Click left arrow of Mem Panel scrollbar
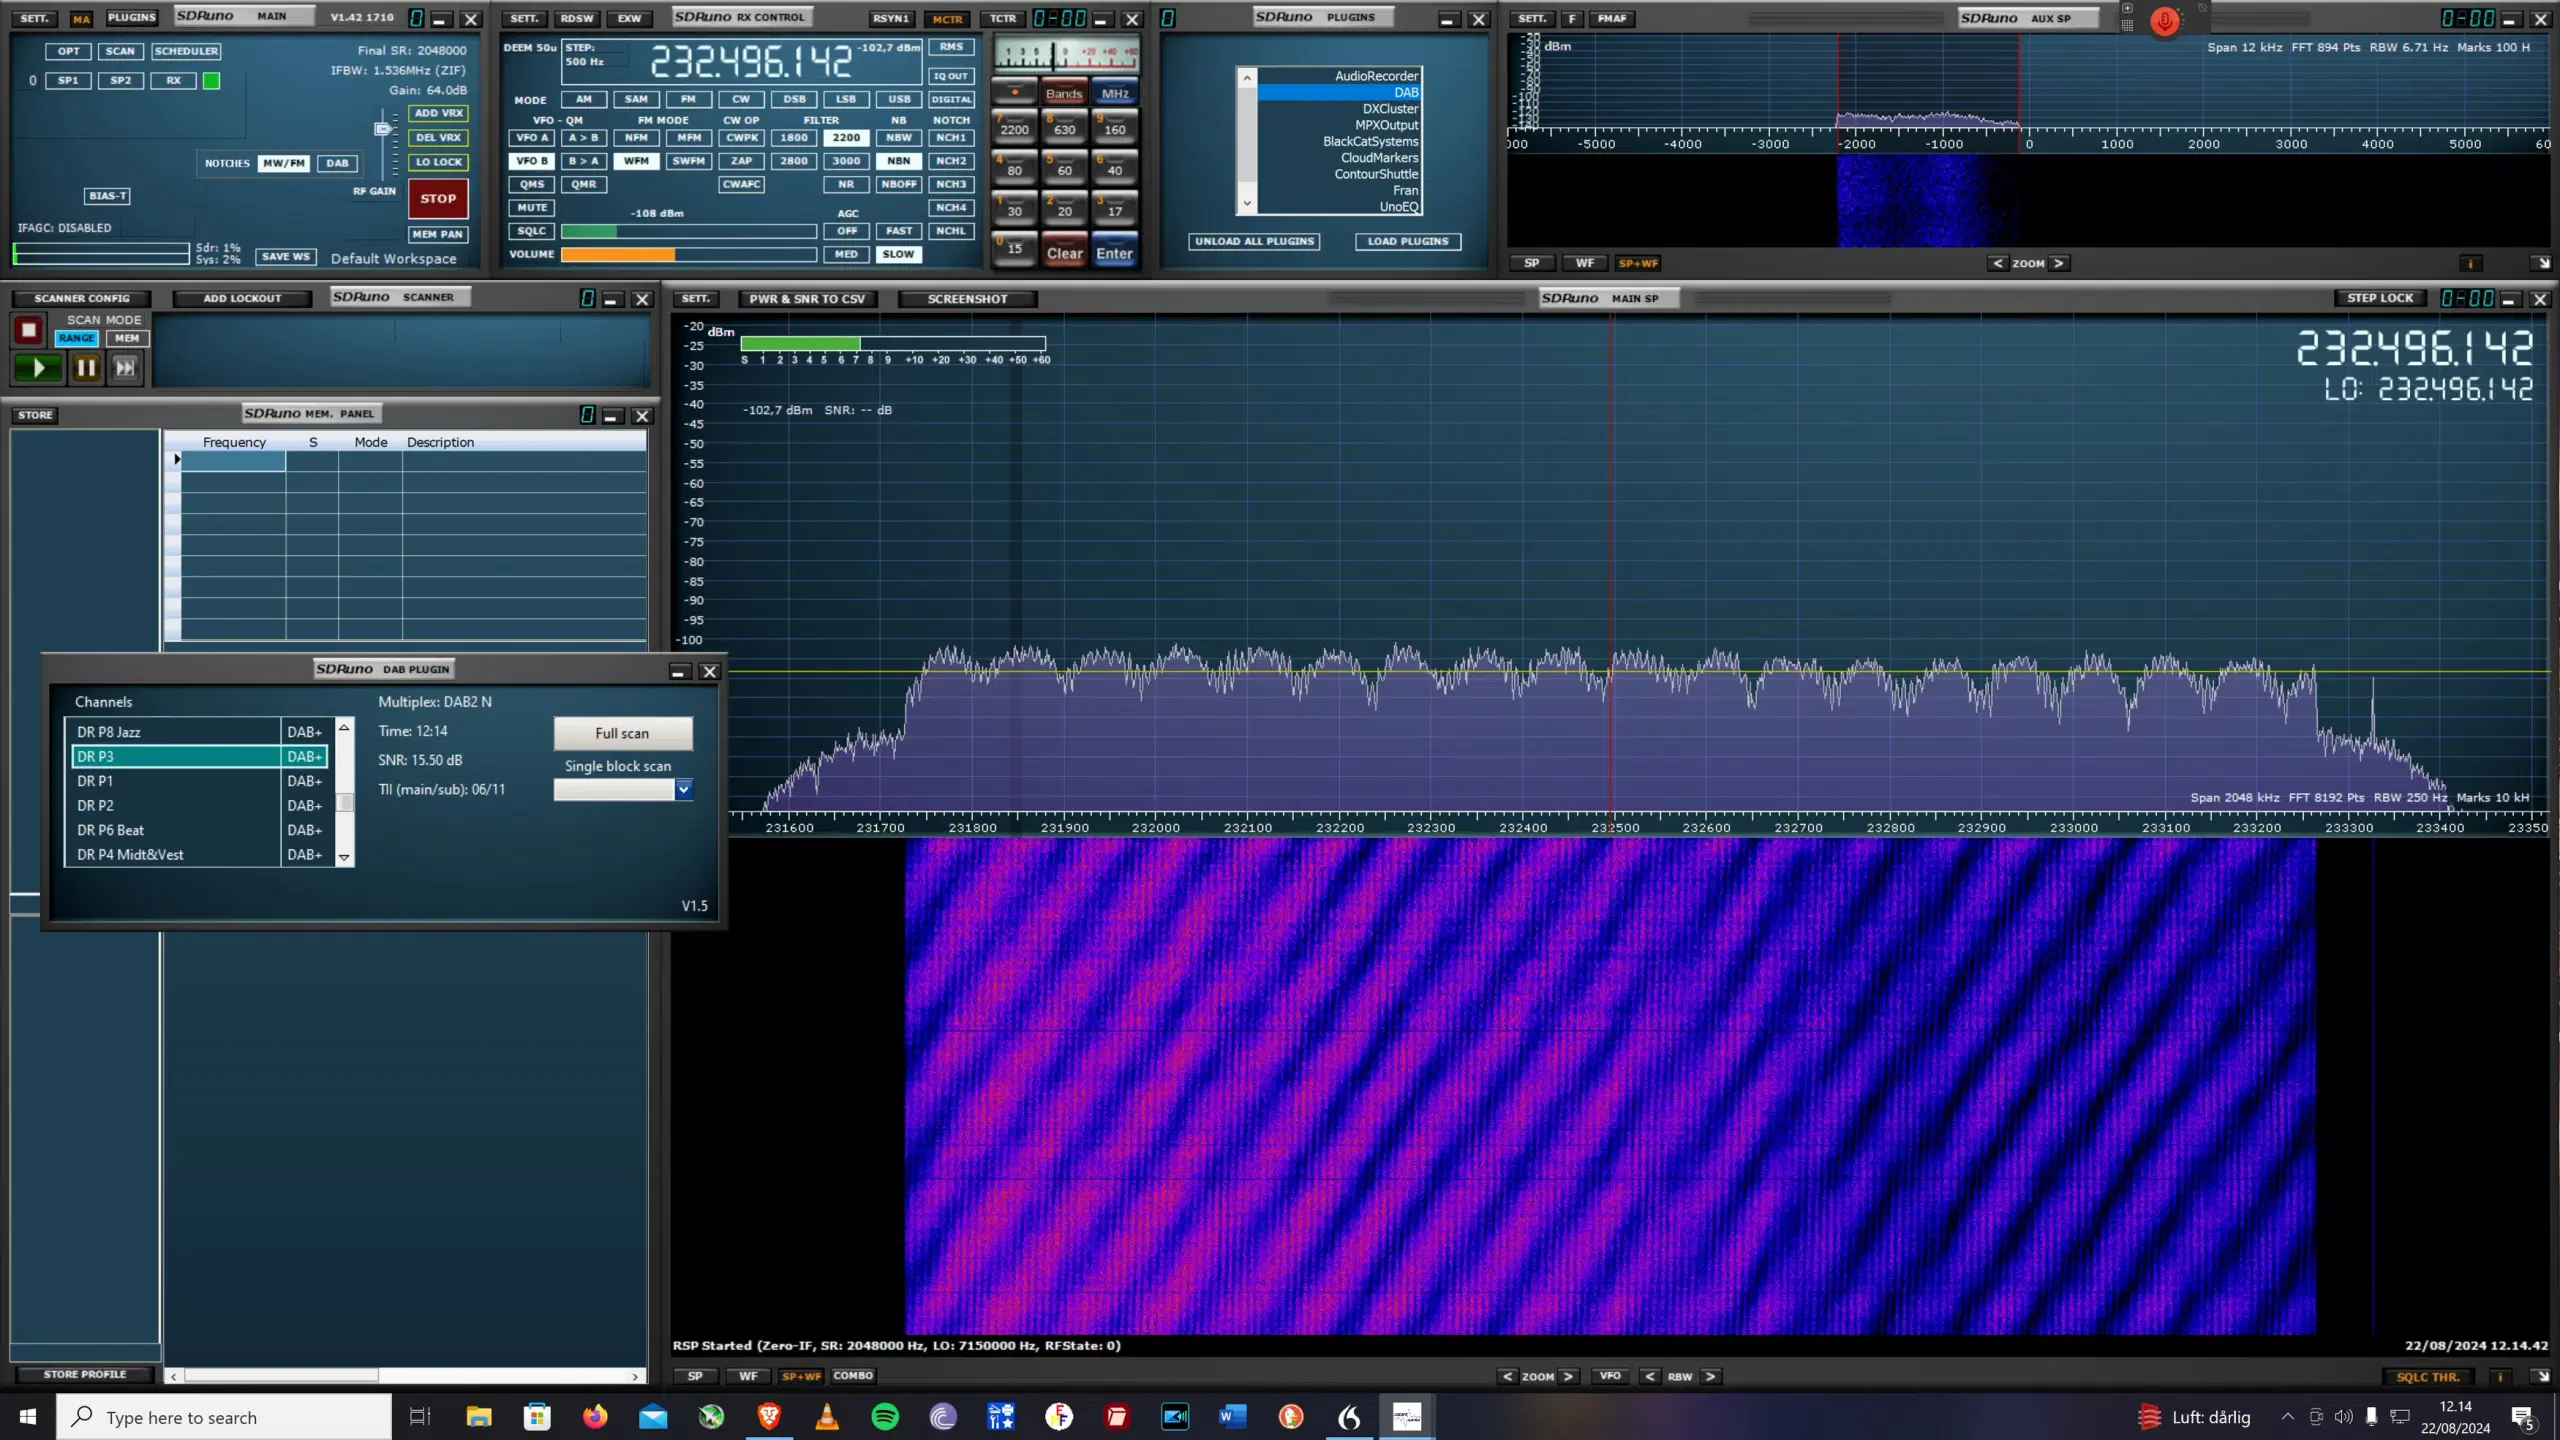Viewport: 2560px width, 1440px height. [x=174, y=1377]
